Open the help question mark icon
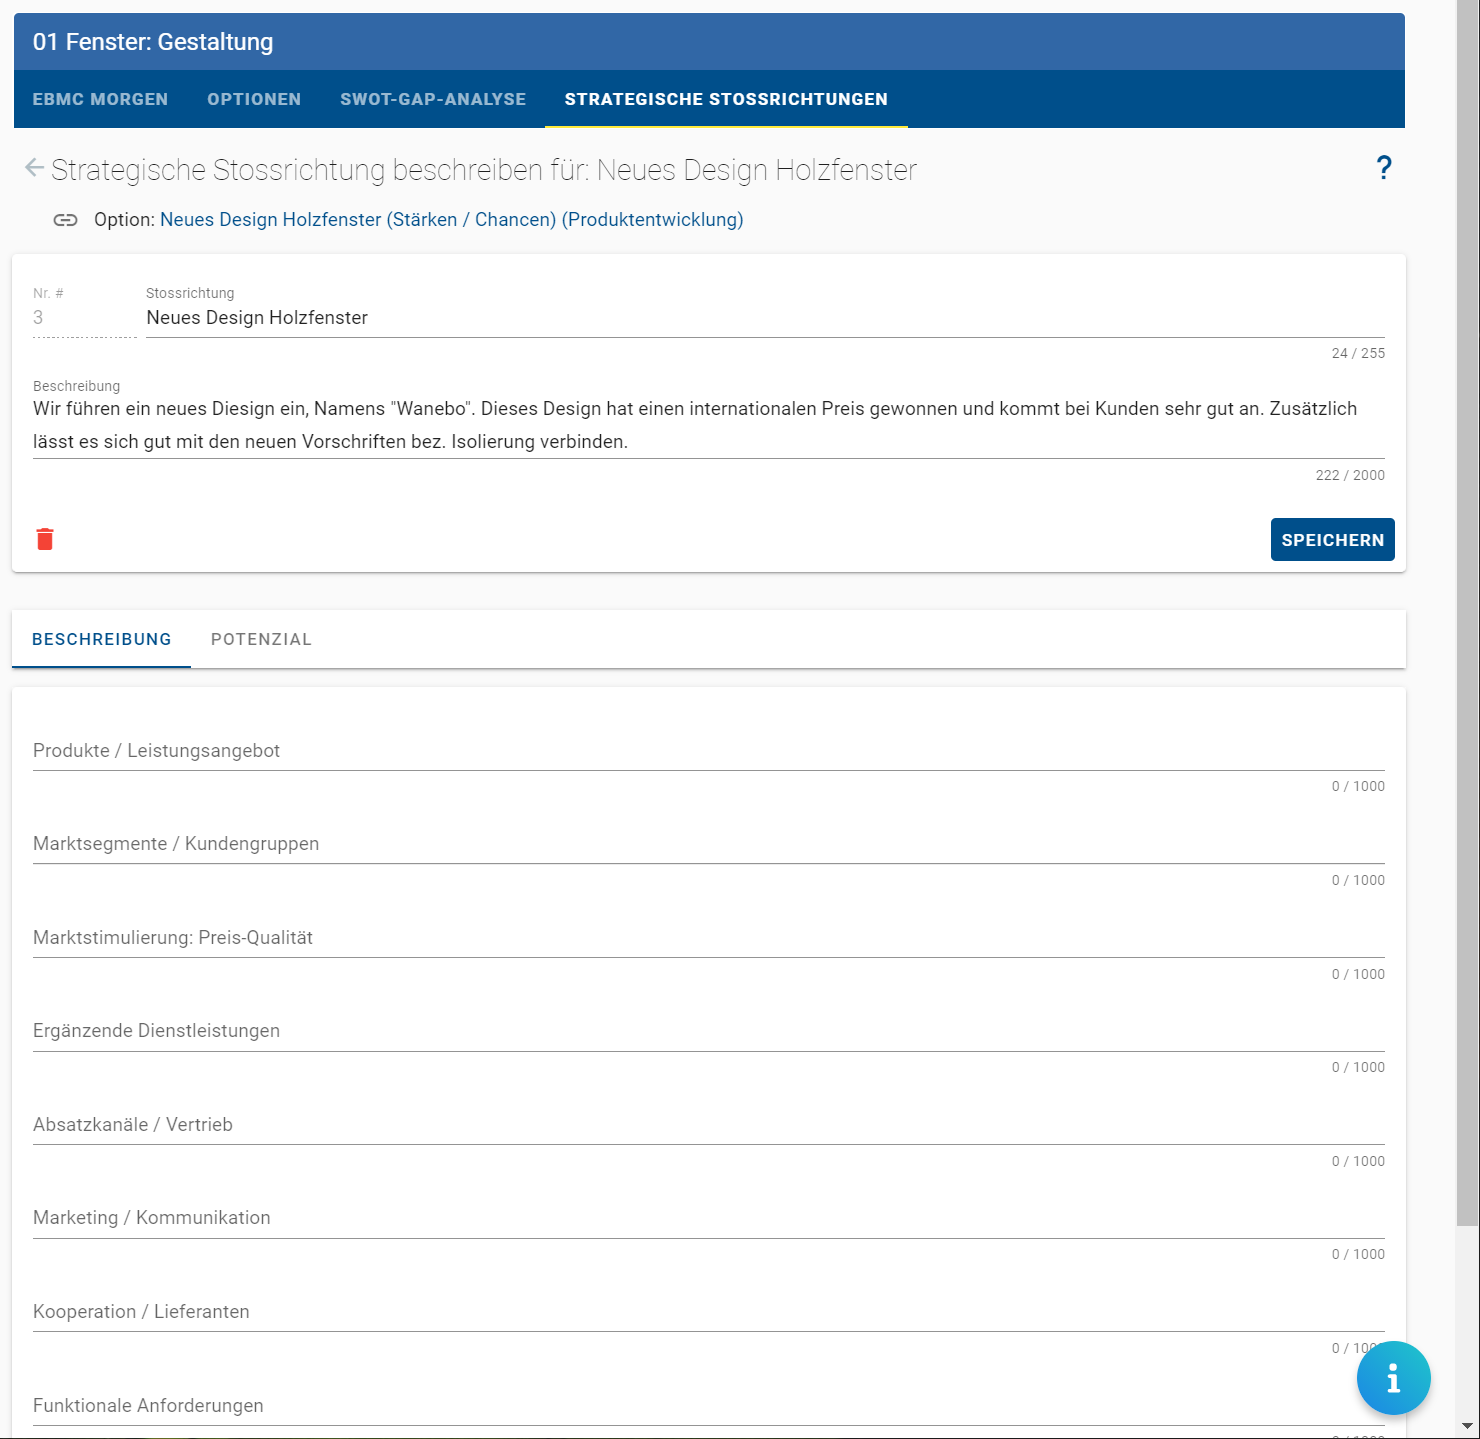The width and height of the screenshot is (1480, 1439). (x=1384, y=168)
